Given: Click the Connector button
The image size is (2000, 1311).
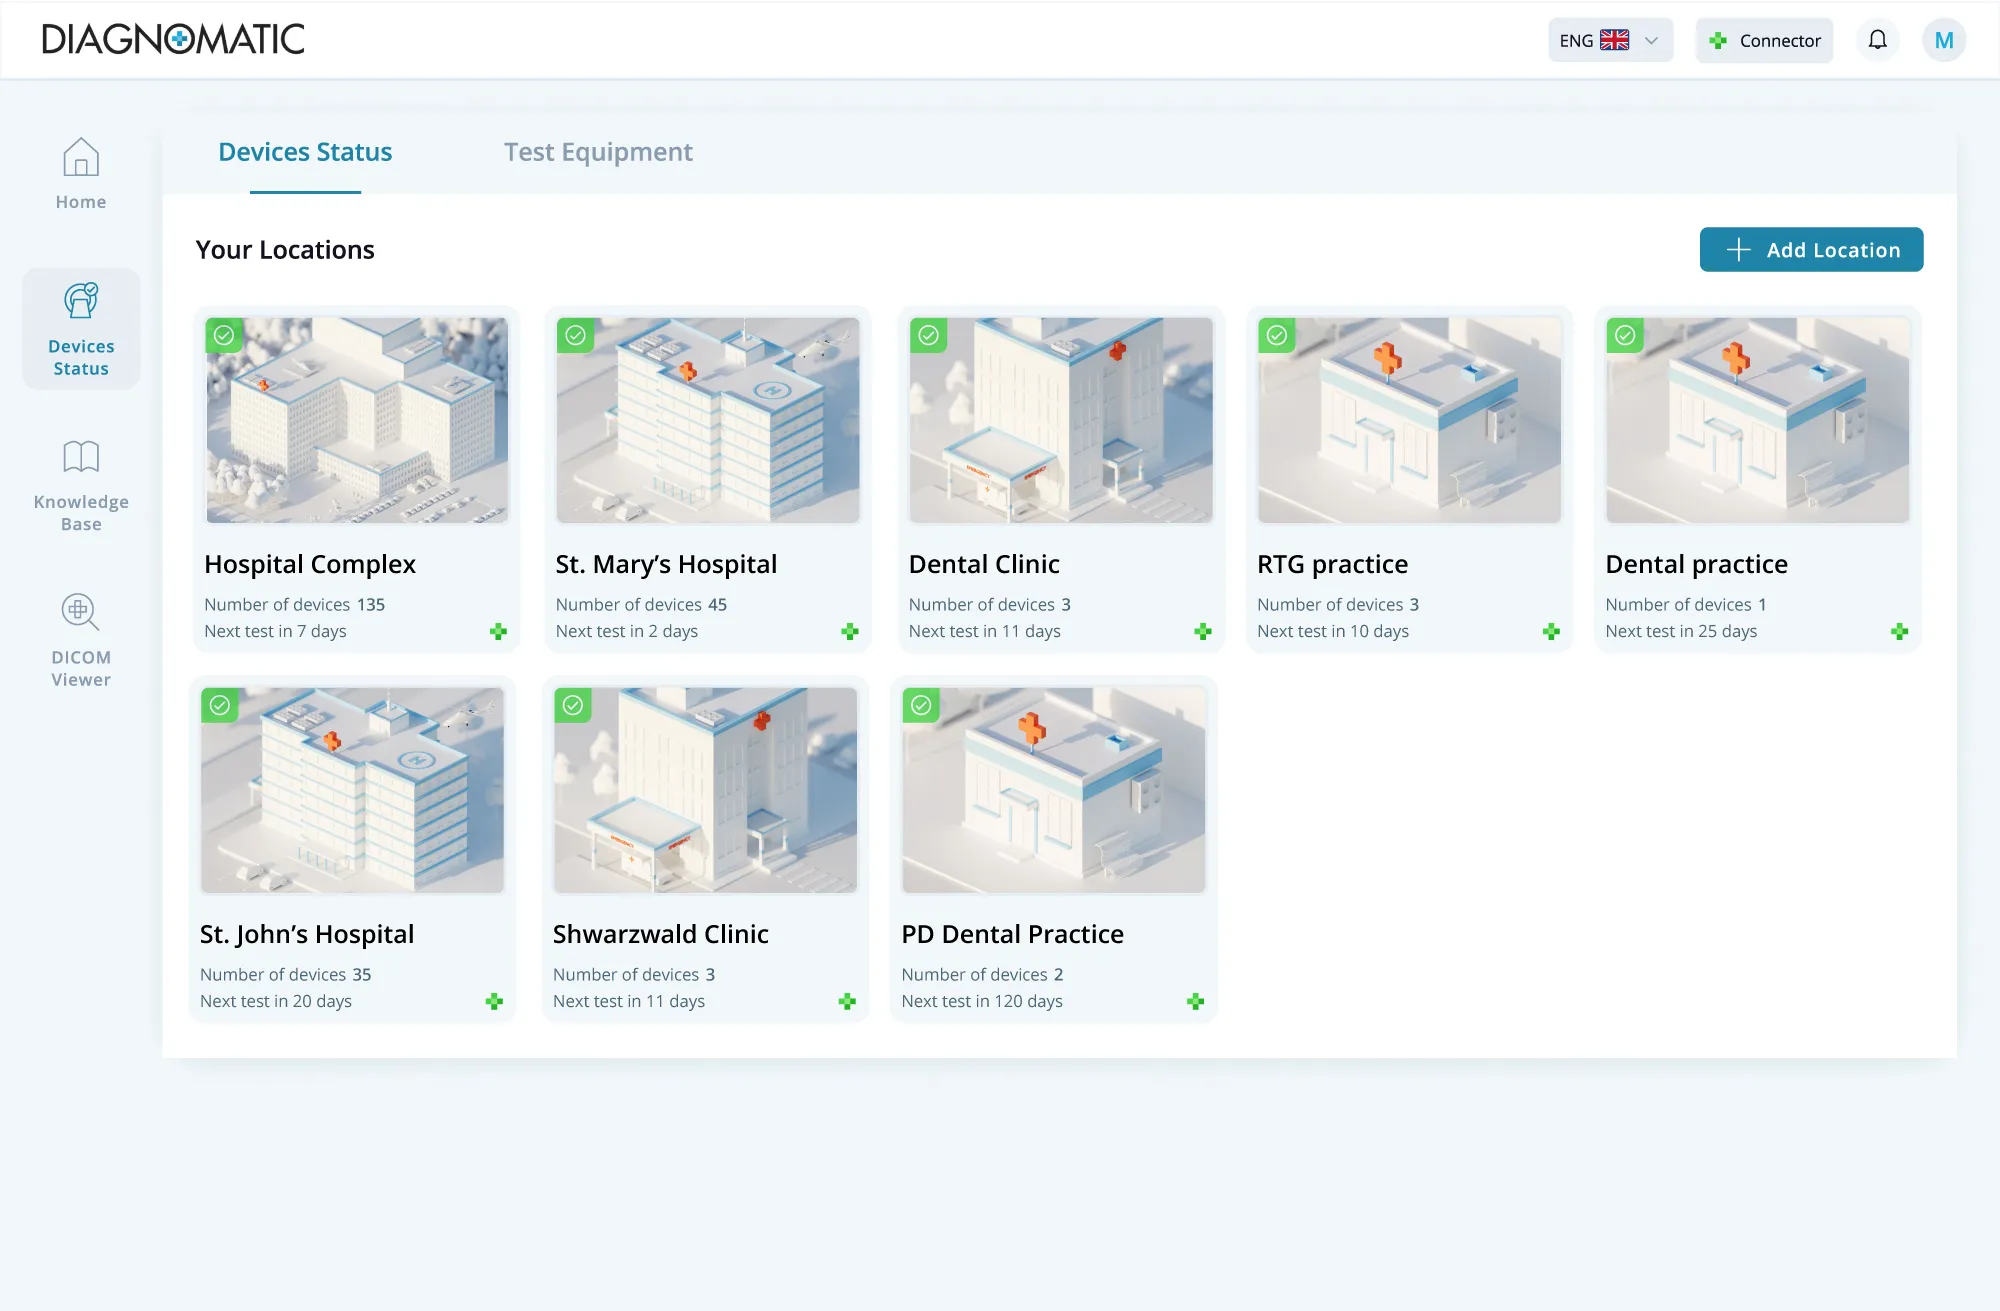Looking at the screenshot, I should coord(1764,40).
